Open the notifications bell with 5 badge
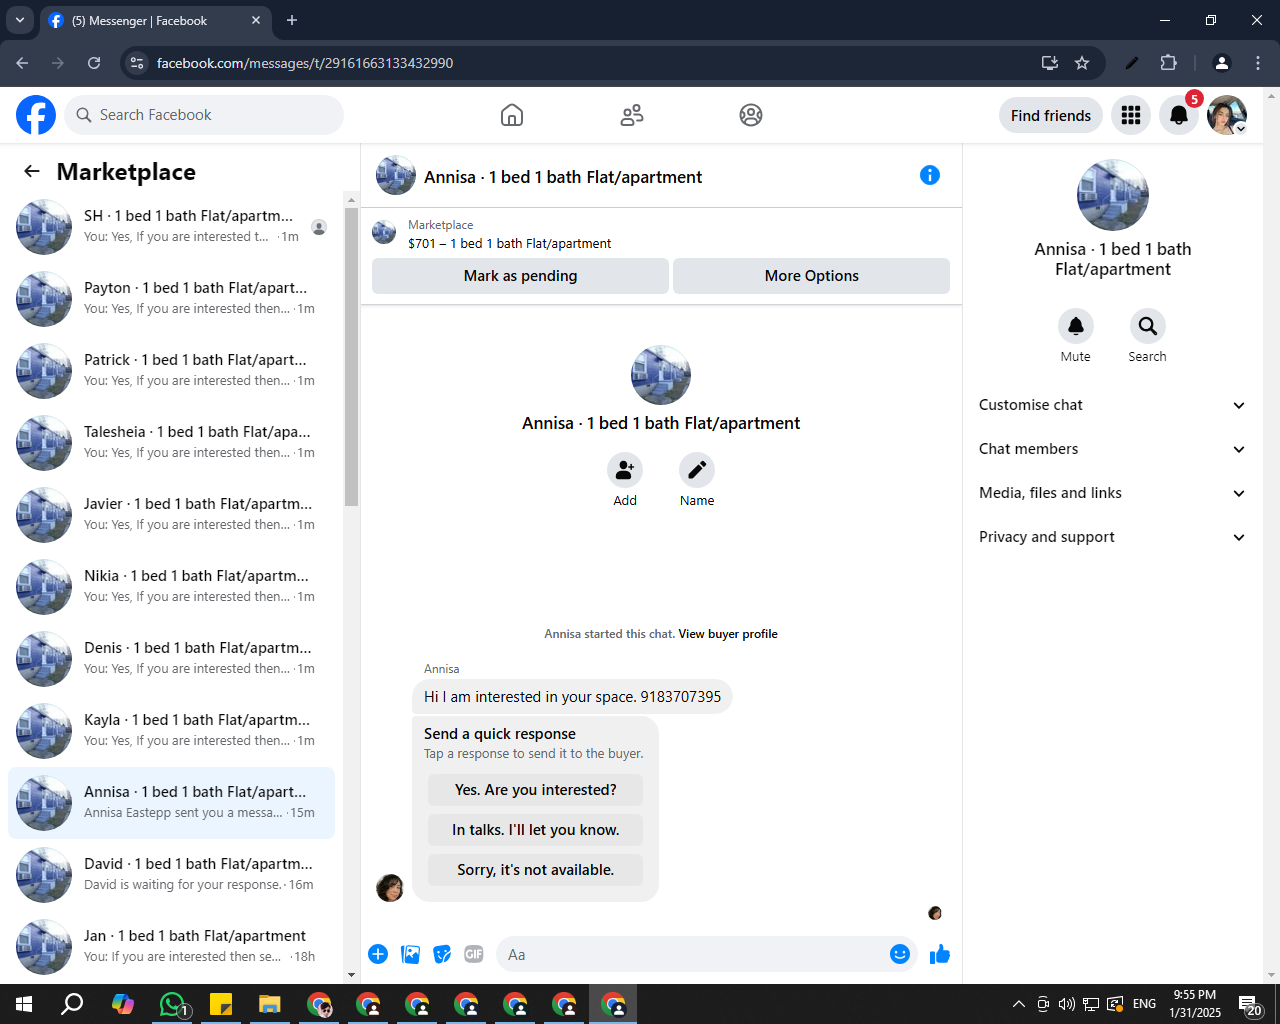1280x1024 pixels. (1179, 115)
